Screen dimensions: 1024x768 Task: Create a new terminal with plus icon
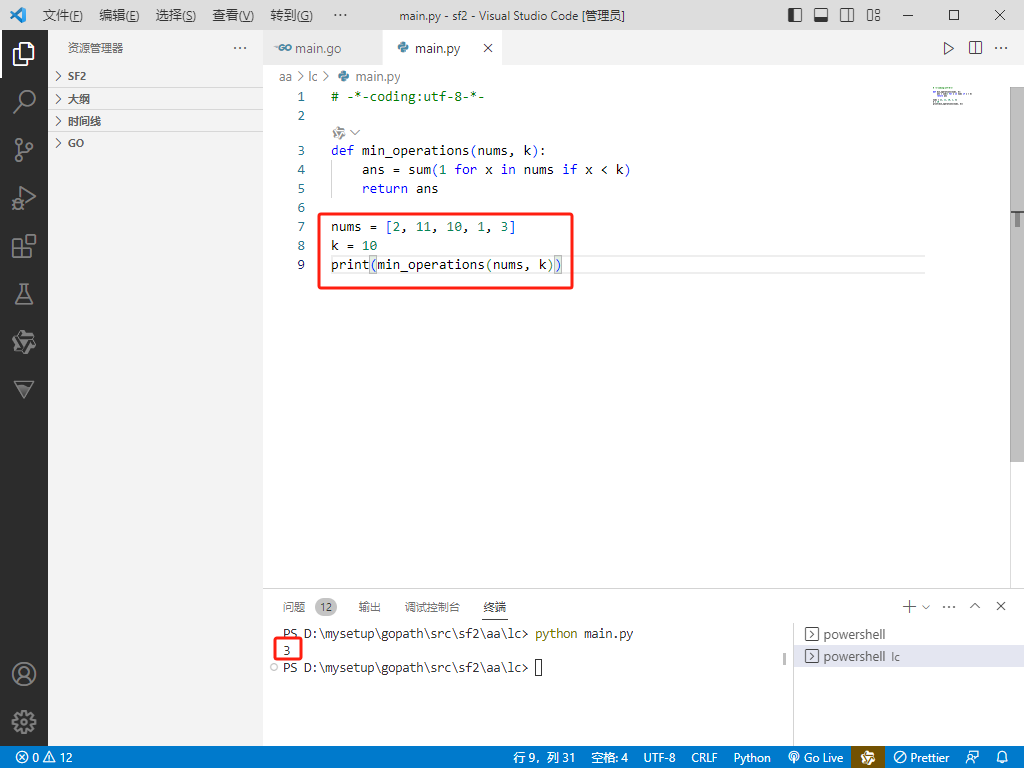909,607
